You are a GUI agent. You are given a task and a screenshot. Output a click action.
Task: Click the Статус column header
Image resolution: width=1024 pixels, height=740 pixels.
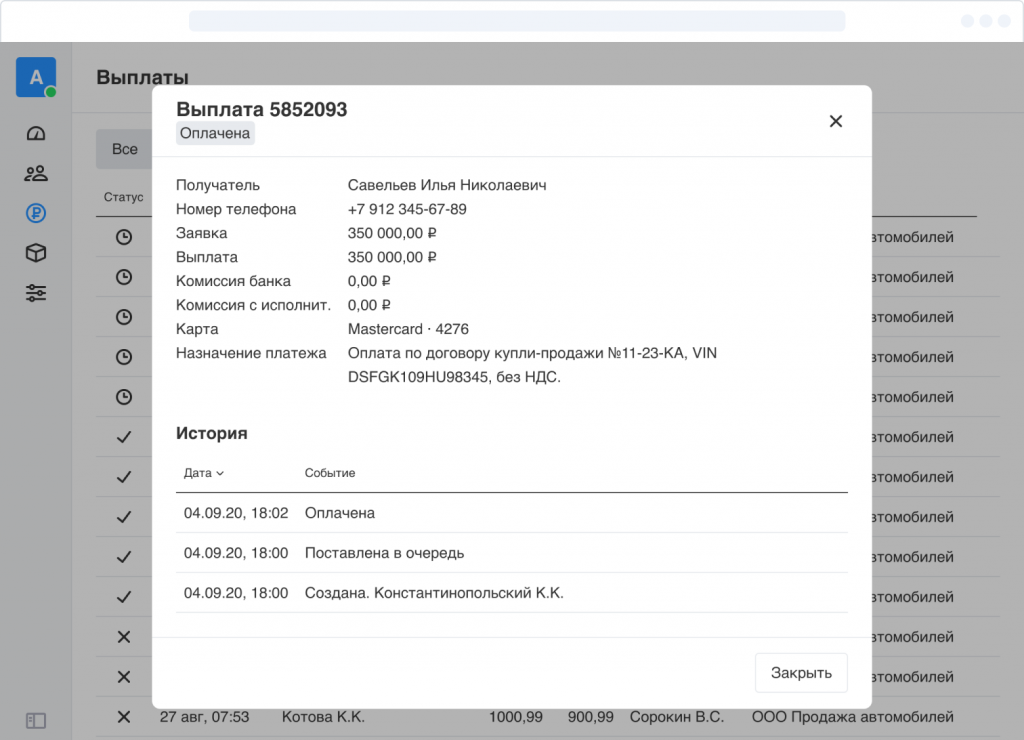[x=124, y=197]
